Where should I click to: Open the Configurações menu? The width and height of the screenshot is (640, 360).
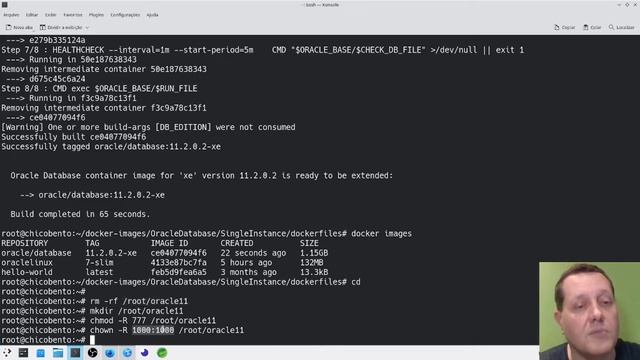coord(125,15)
